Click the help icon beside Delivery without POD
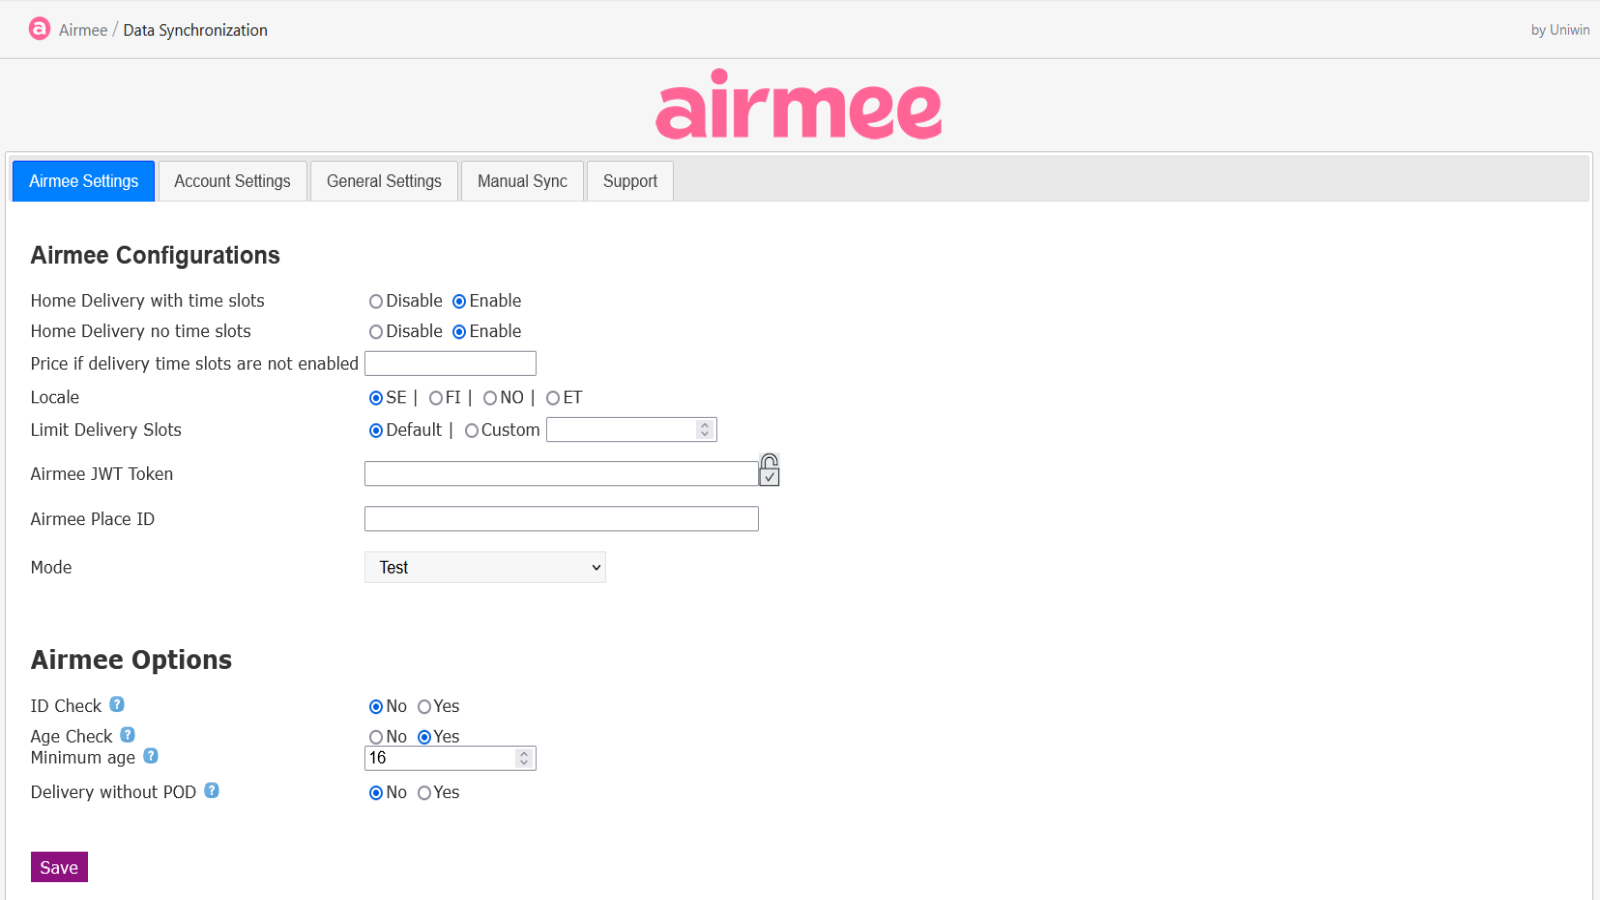 click(211, 790)
